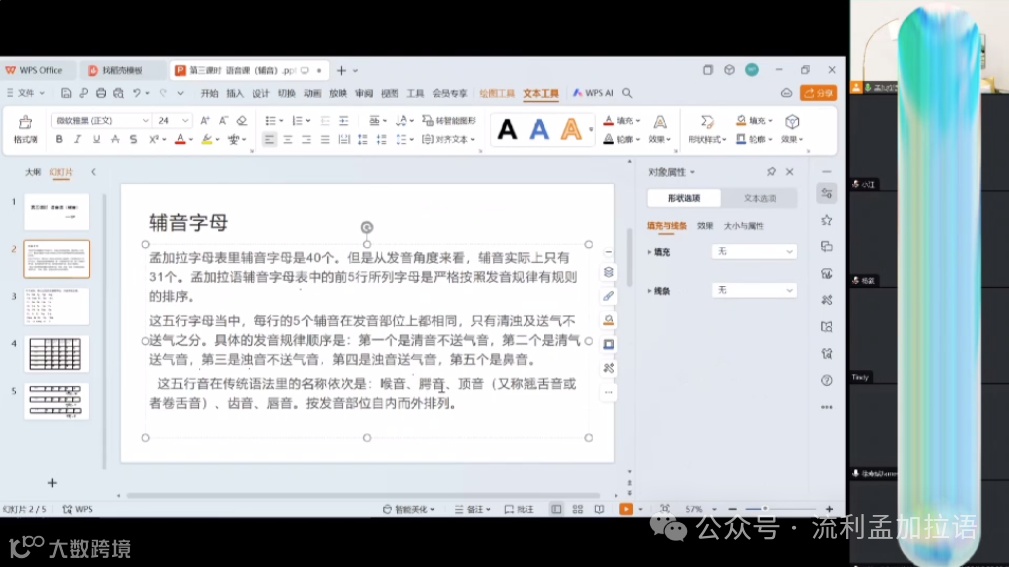
Task: Switch to slide sorter grid view icon
Action: 577,509
